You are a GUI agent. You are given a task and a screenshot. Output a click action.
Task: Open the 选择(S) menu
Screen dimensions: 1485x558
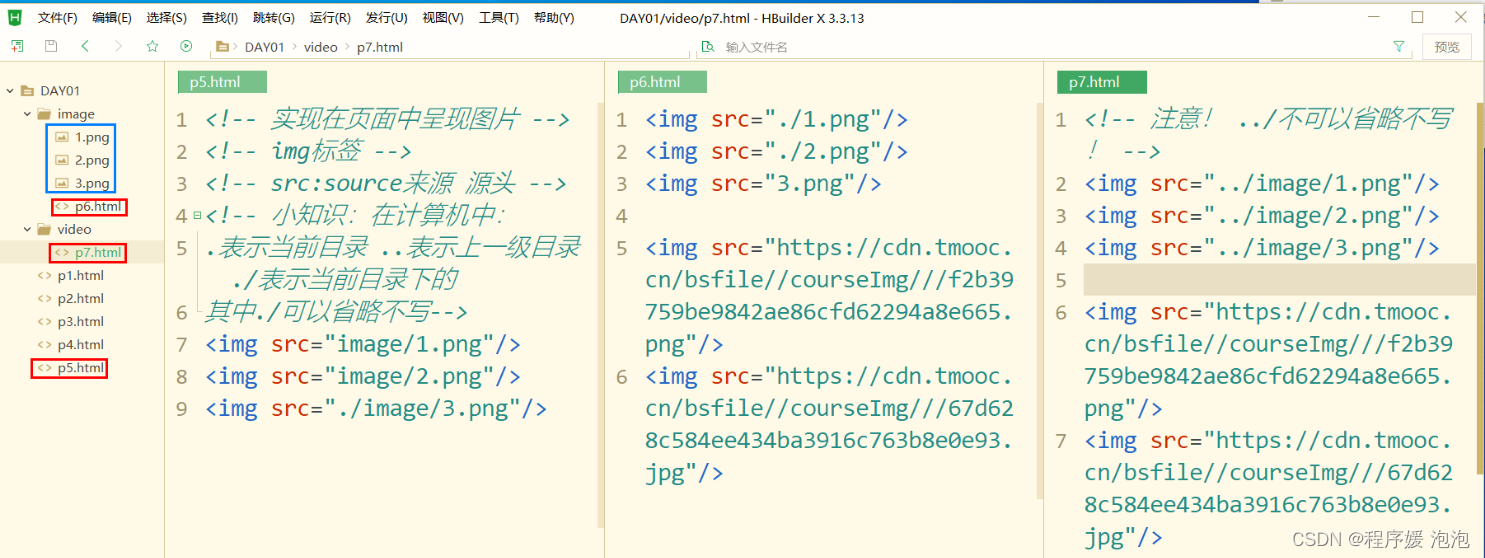pos(166,18)
